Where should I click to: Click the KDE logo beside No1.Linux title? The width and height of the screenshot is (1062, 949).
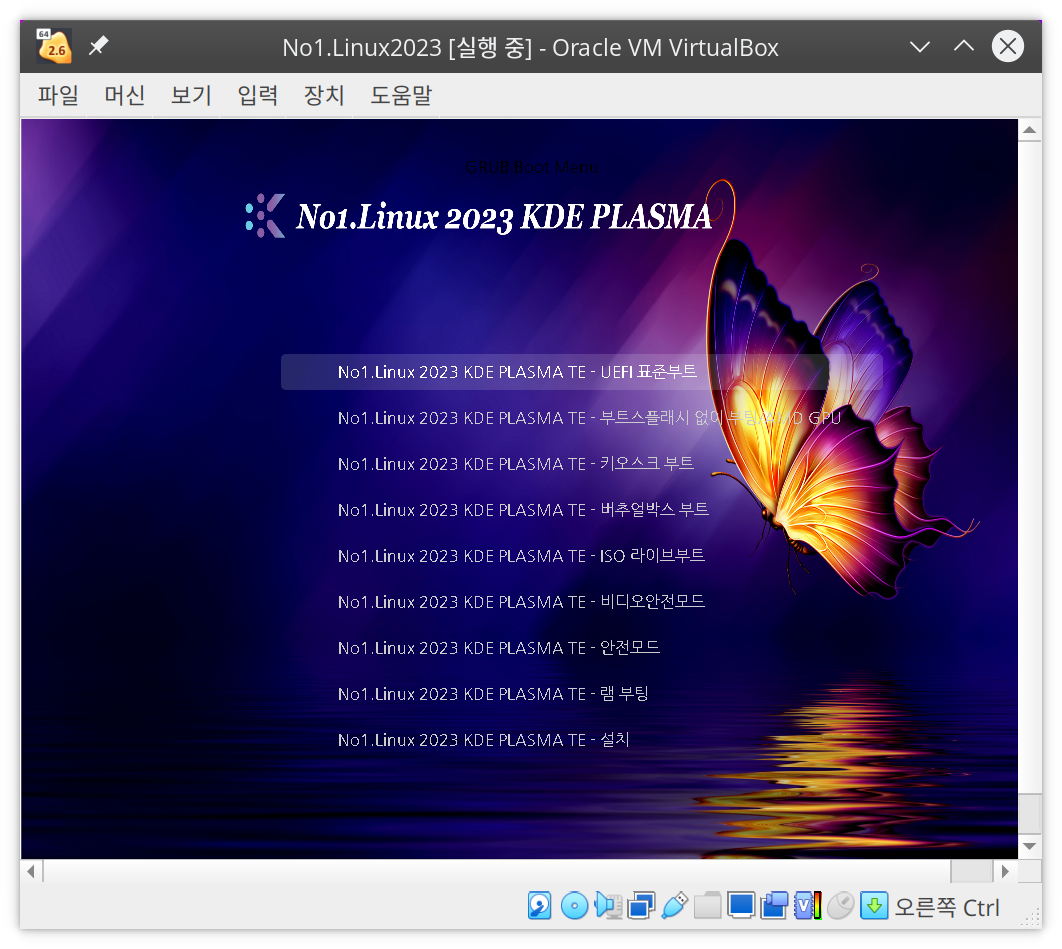click(x=265, y=215)
